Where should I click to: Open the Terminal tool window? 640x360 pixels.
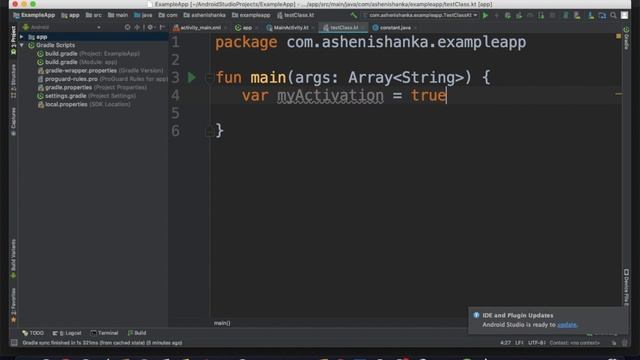point(104,333)
